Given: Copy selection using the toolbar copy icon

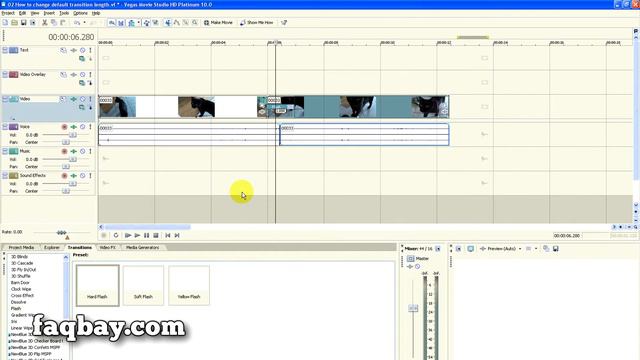Looking at the screenshot, I should pos(54,23).
